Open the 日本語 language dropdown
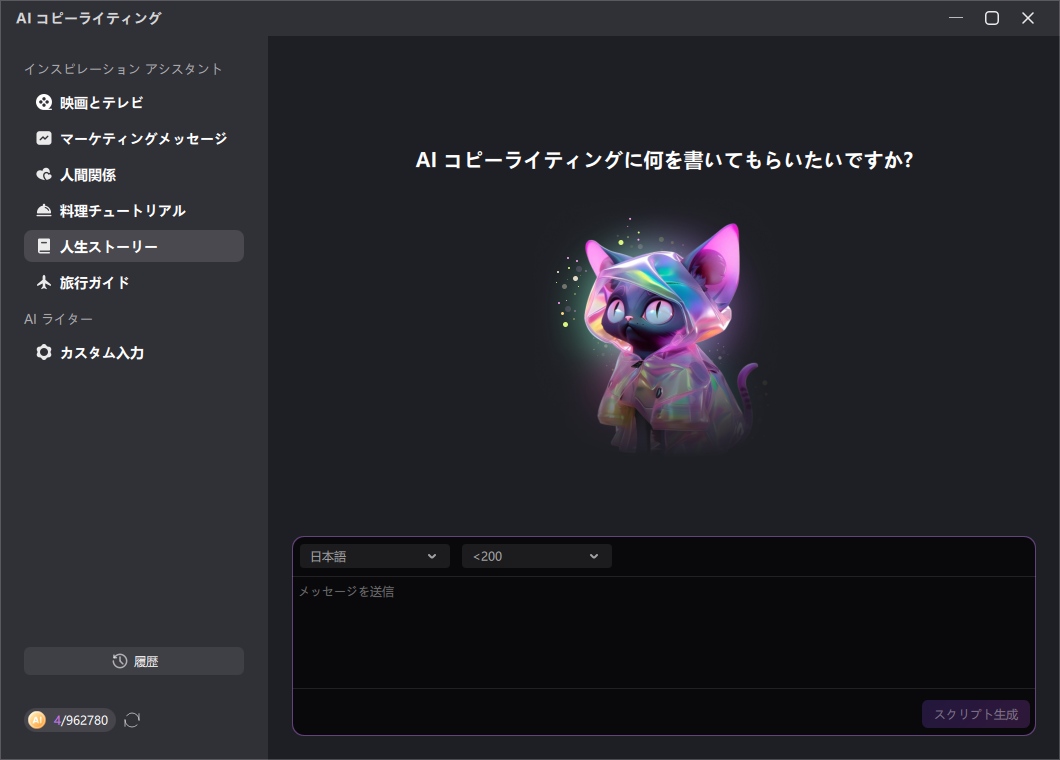The image size is (1060, 760). [374, 555]
